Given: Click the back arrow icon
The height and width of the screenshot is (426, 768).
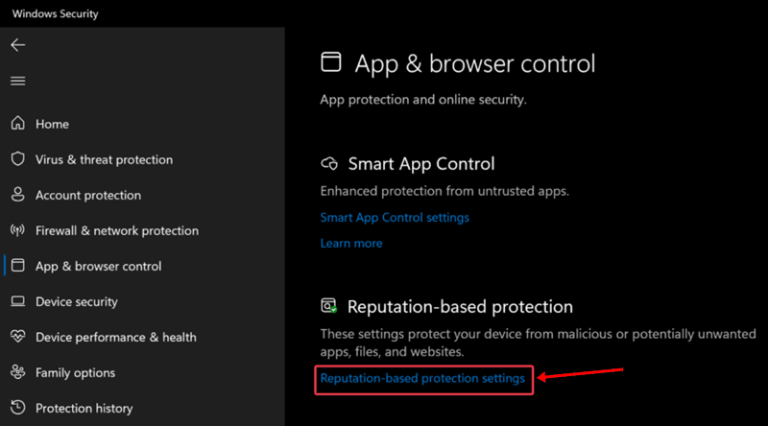Looking at the screenshot, I should (18, 45).
